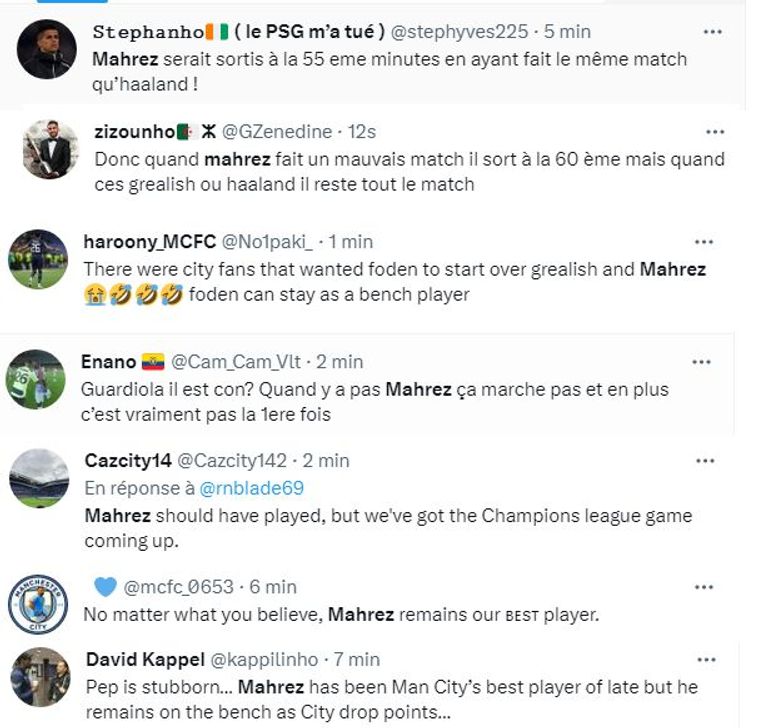The image size is (768, 728).
Task: Click David Kappel's profile photo
Action: [40, 677]
